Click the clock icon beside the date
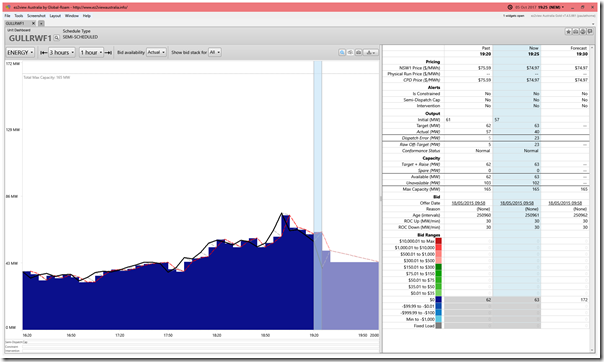The image size is (604, 362). point(510,7)
